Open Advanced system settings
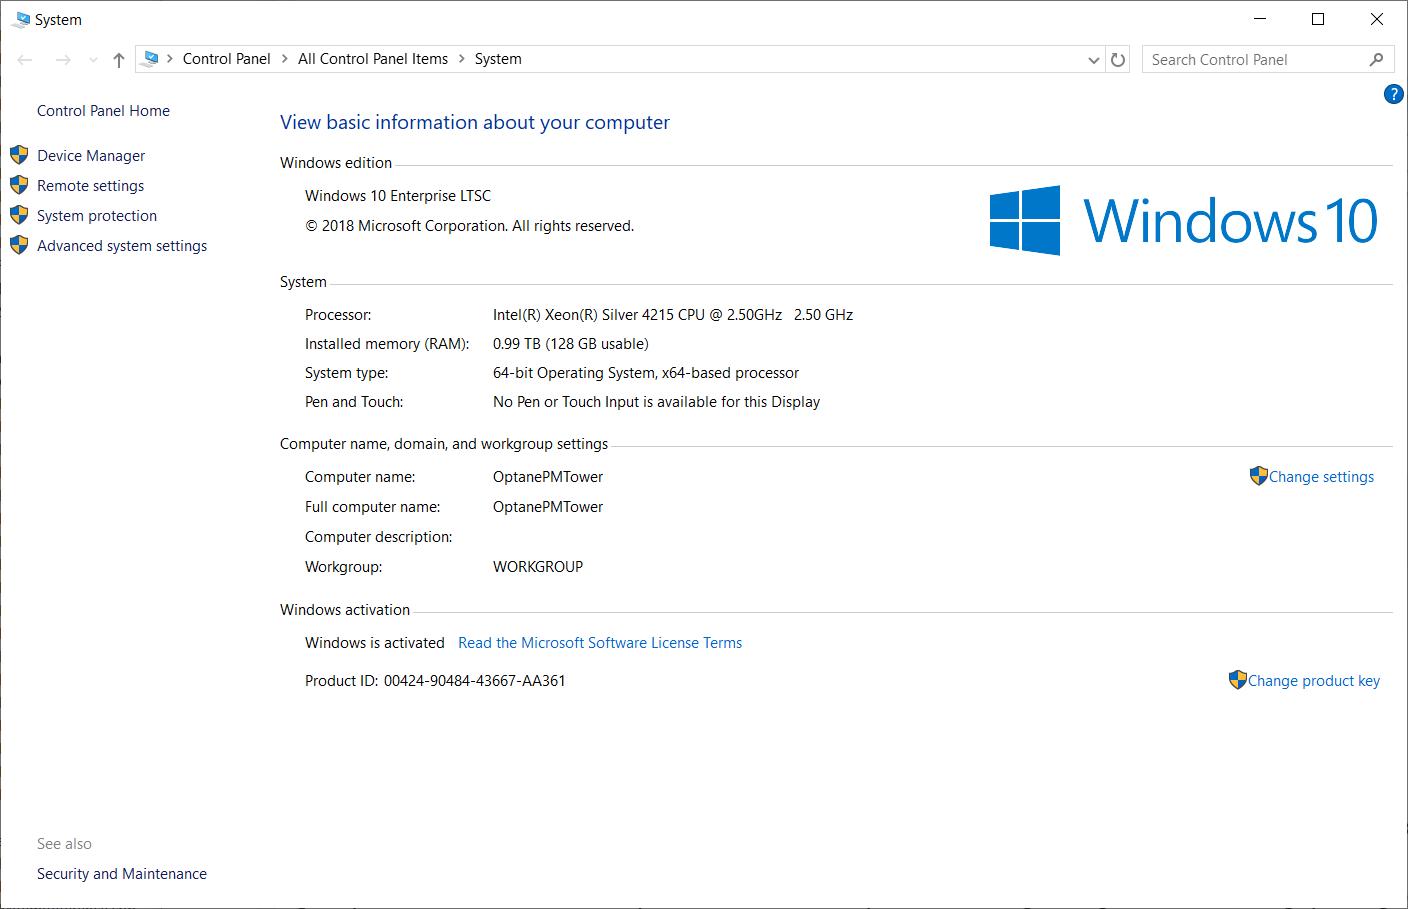Screen dimensions: 1408x909 point(122,246)
